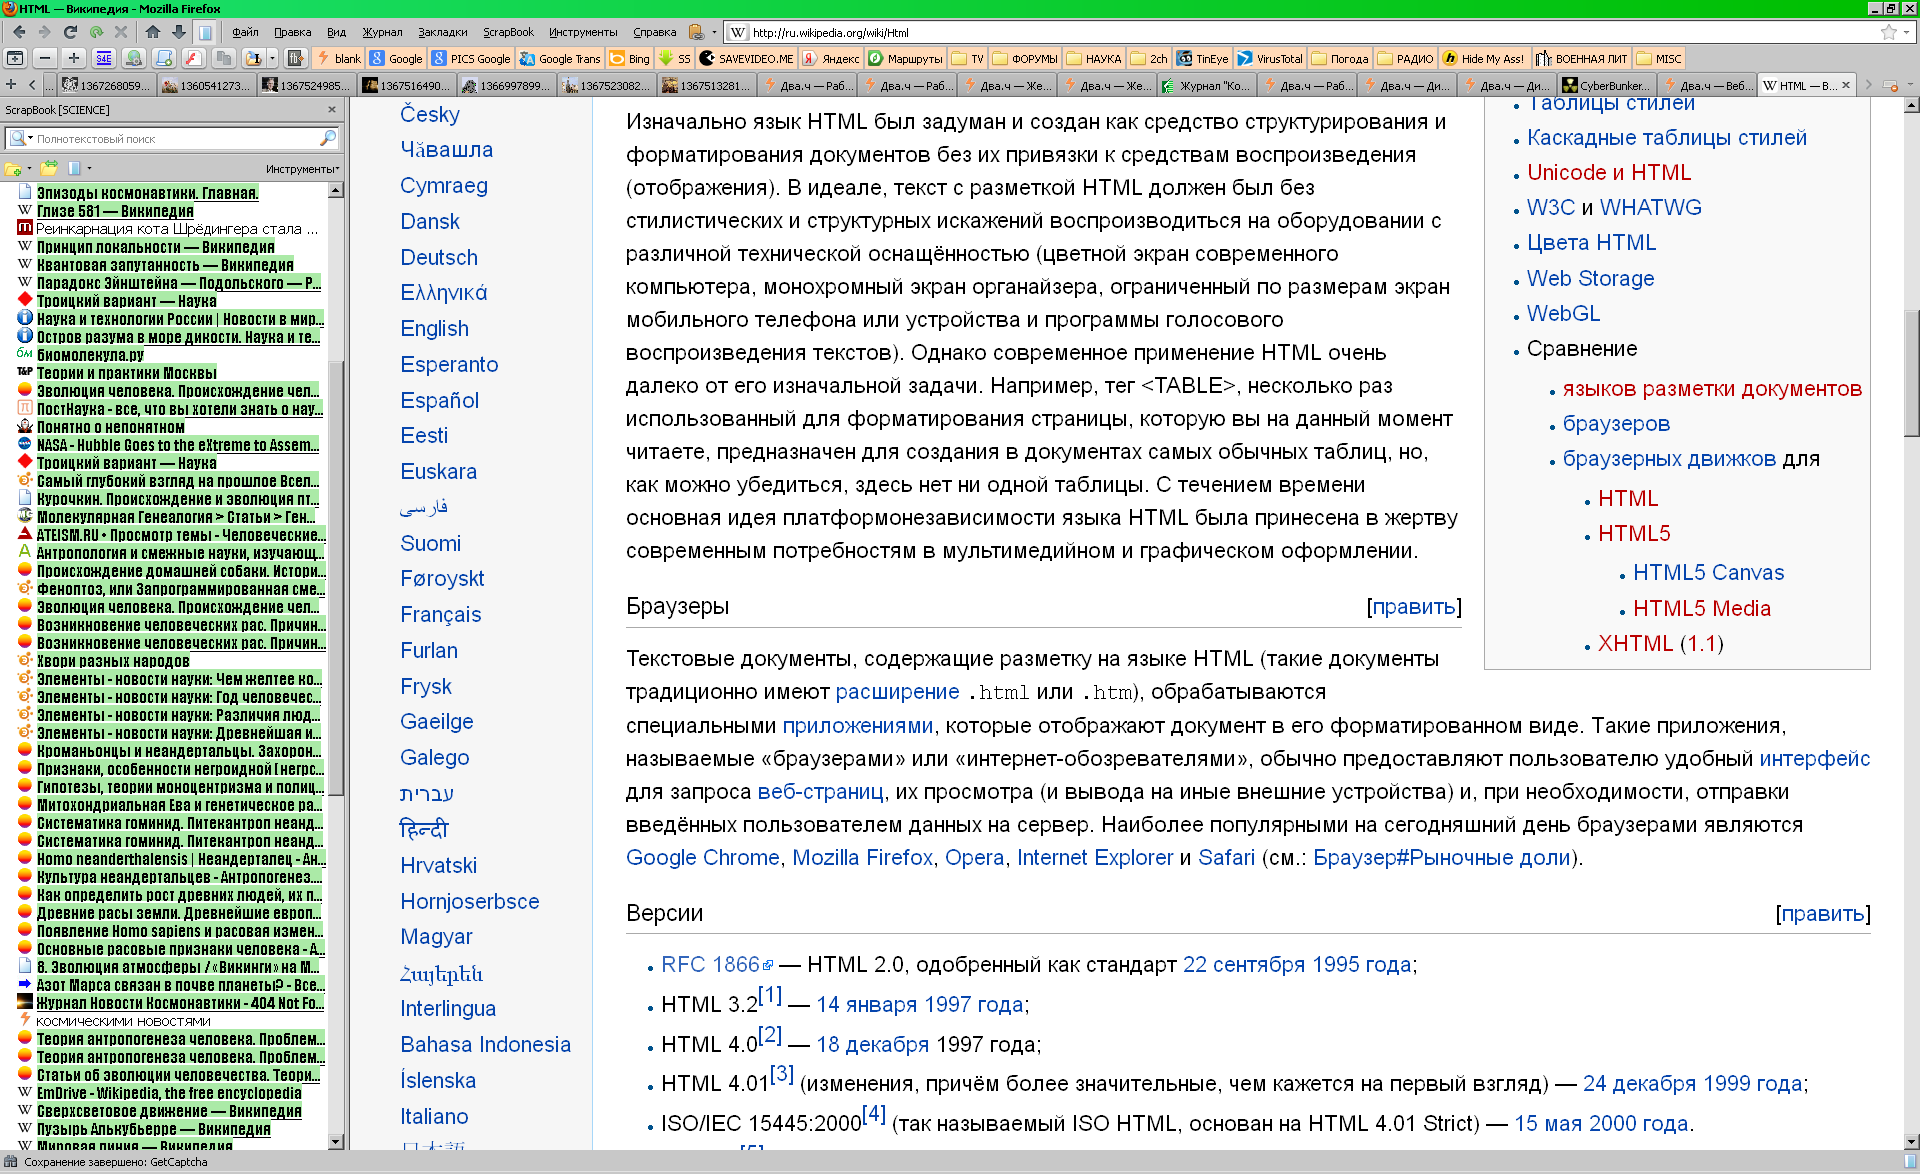The image size is (1920, 1174).
Task: Create new folder in ScrapBook sidebar
Action: tap(12, 168)
